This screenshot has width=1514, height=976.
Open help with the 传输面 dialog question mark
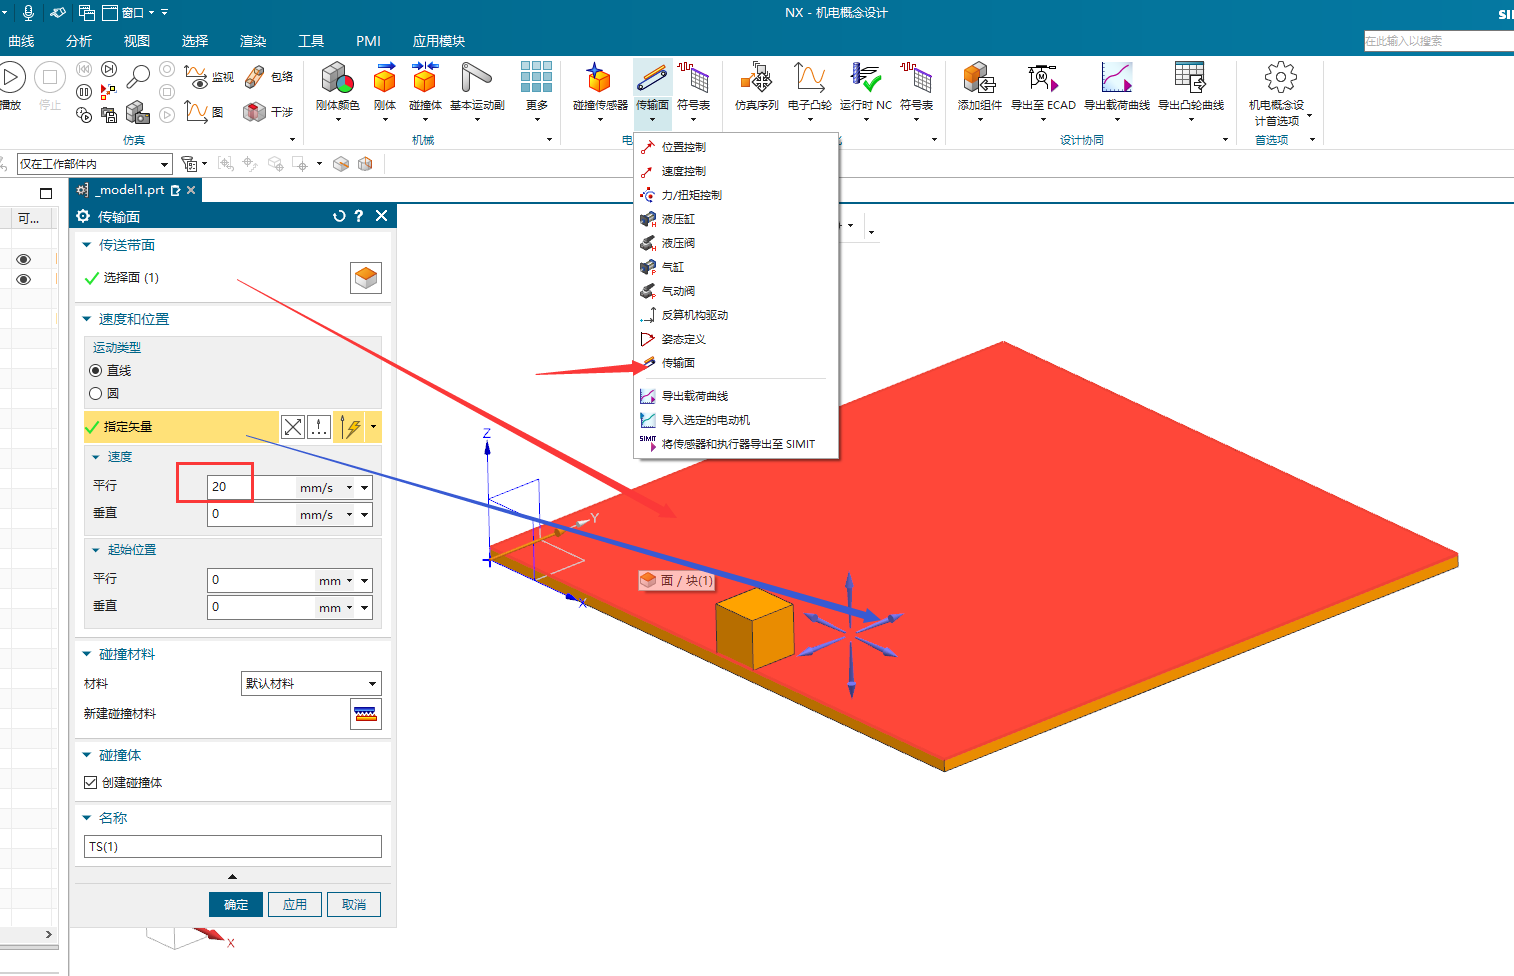pos(359,216)
